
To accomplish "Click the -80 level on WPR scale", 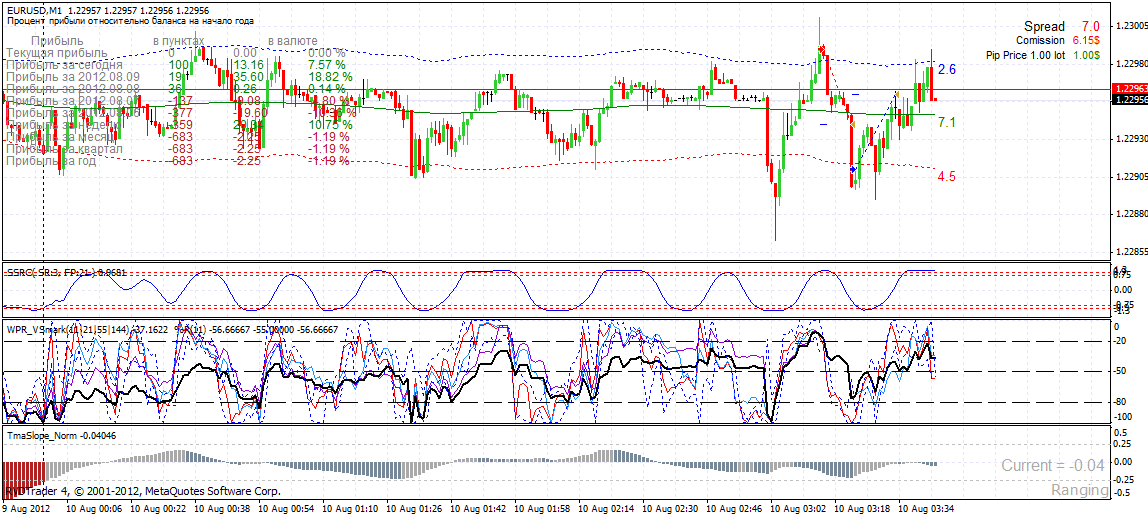I will tap(1122, 402).
